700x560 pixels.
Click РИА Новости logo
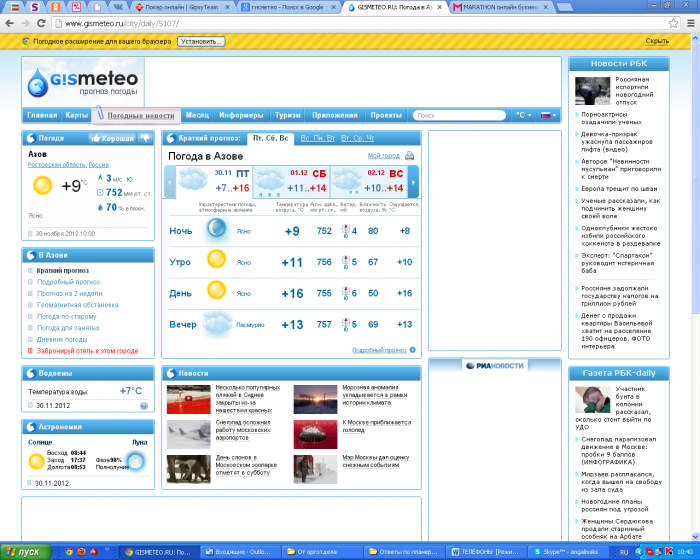point(495,366)
